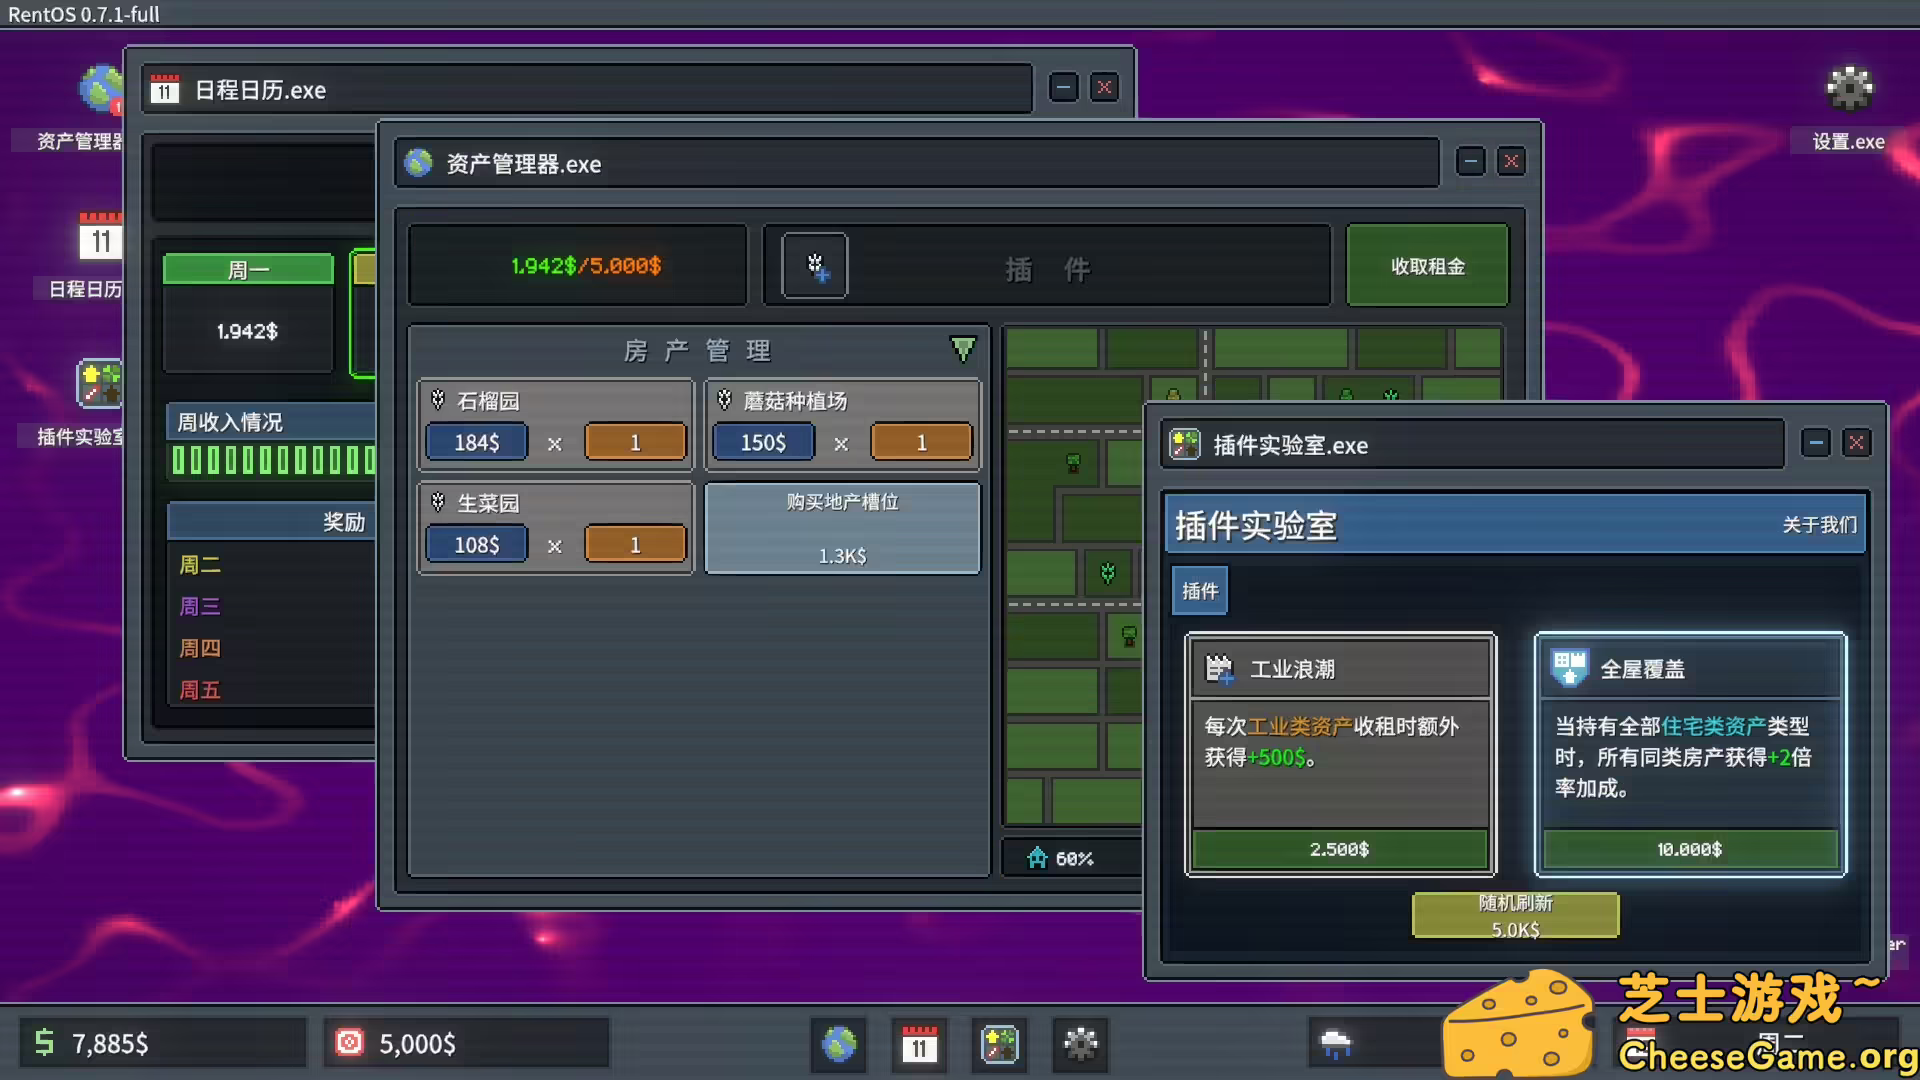Click the plugin lab icon on the taskbar
1920x1080 pixels.
point(1000,1044)
